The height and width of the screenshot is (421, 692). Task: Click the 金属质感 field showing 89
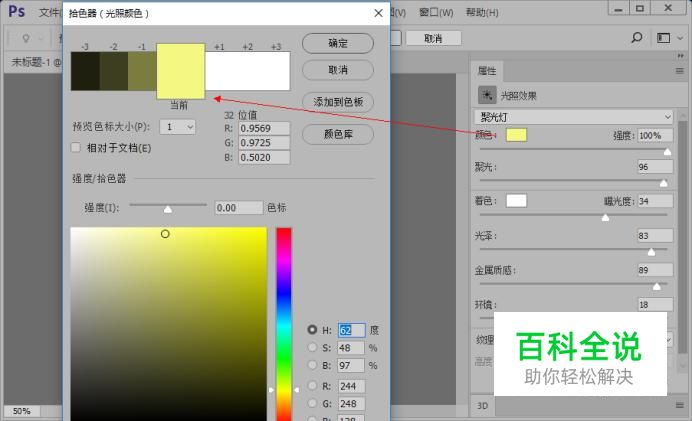[x=655, y=270]
